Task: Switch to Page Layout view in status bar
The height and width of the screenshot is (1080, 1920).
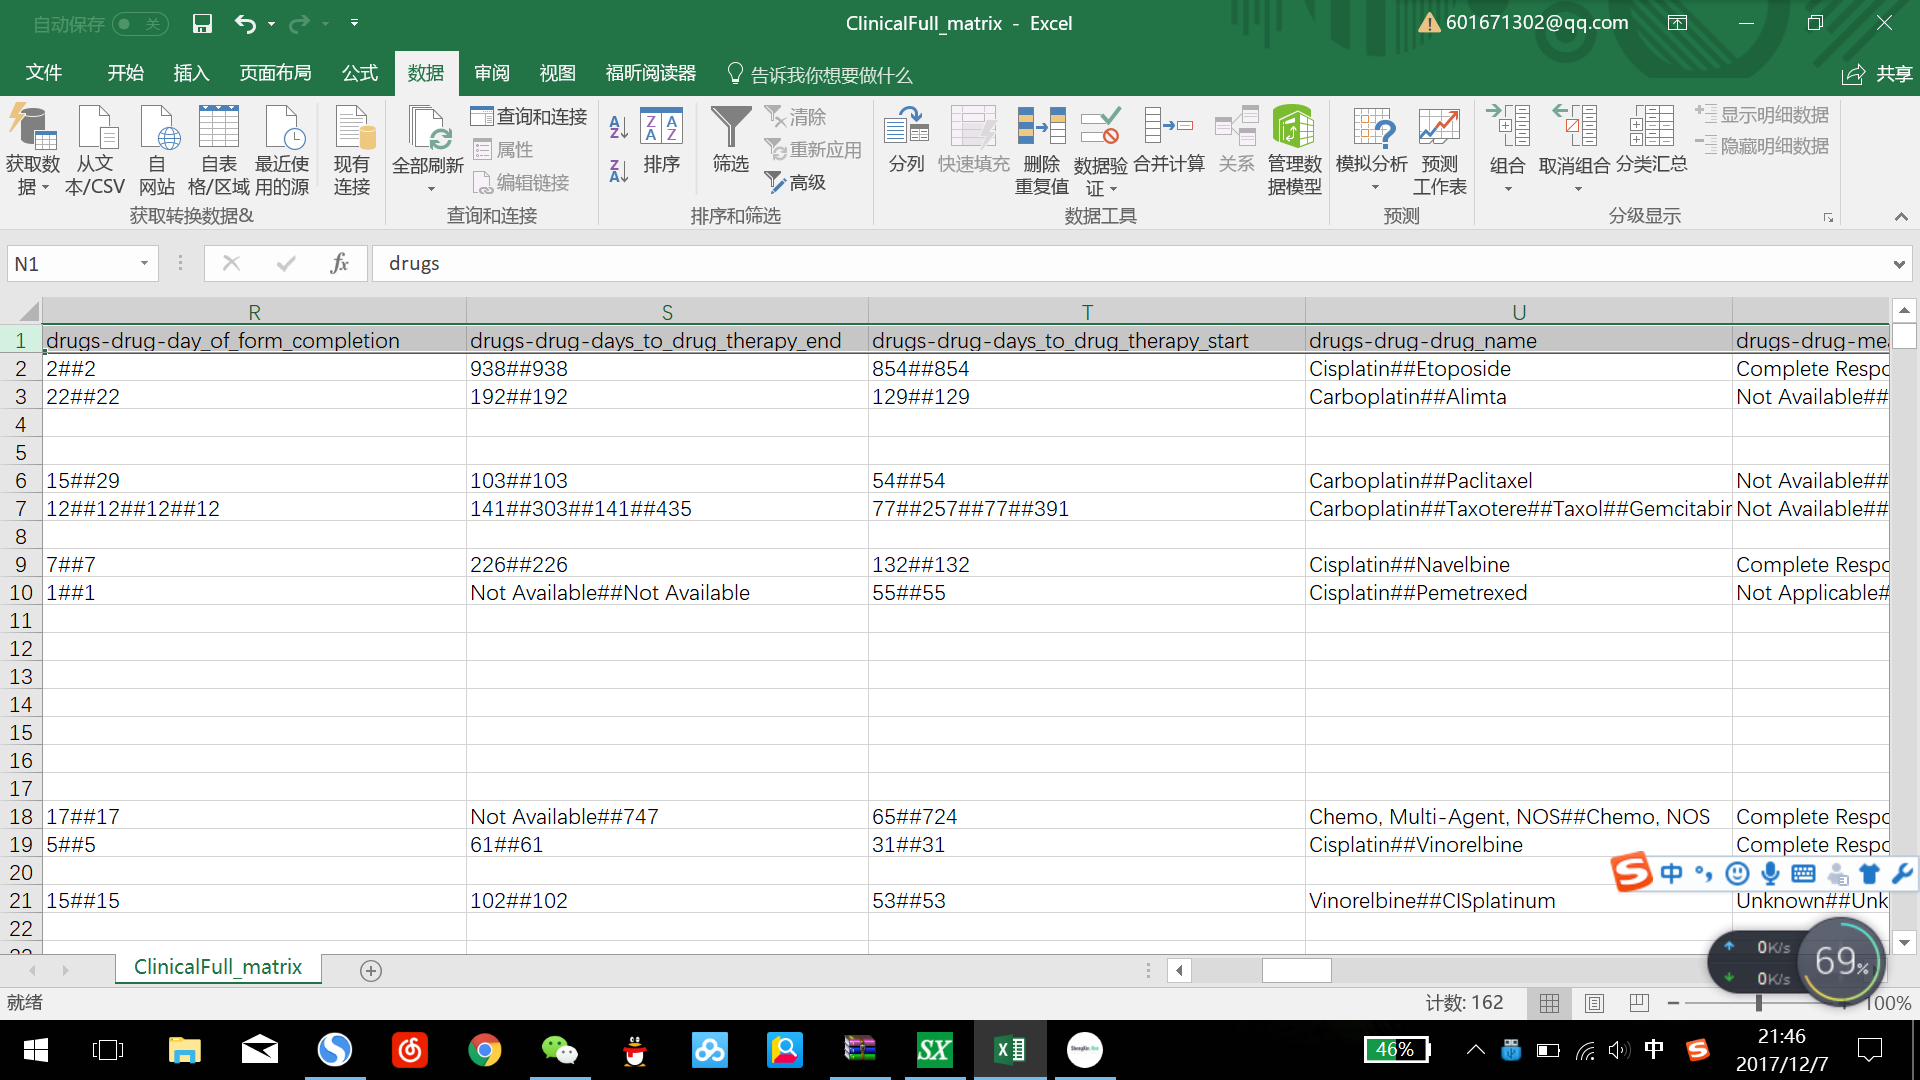Action: click(x=1594, y=1002)
